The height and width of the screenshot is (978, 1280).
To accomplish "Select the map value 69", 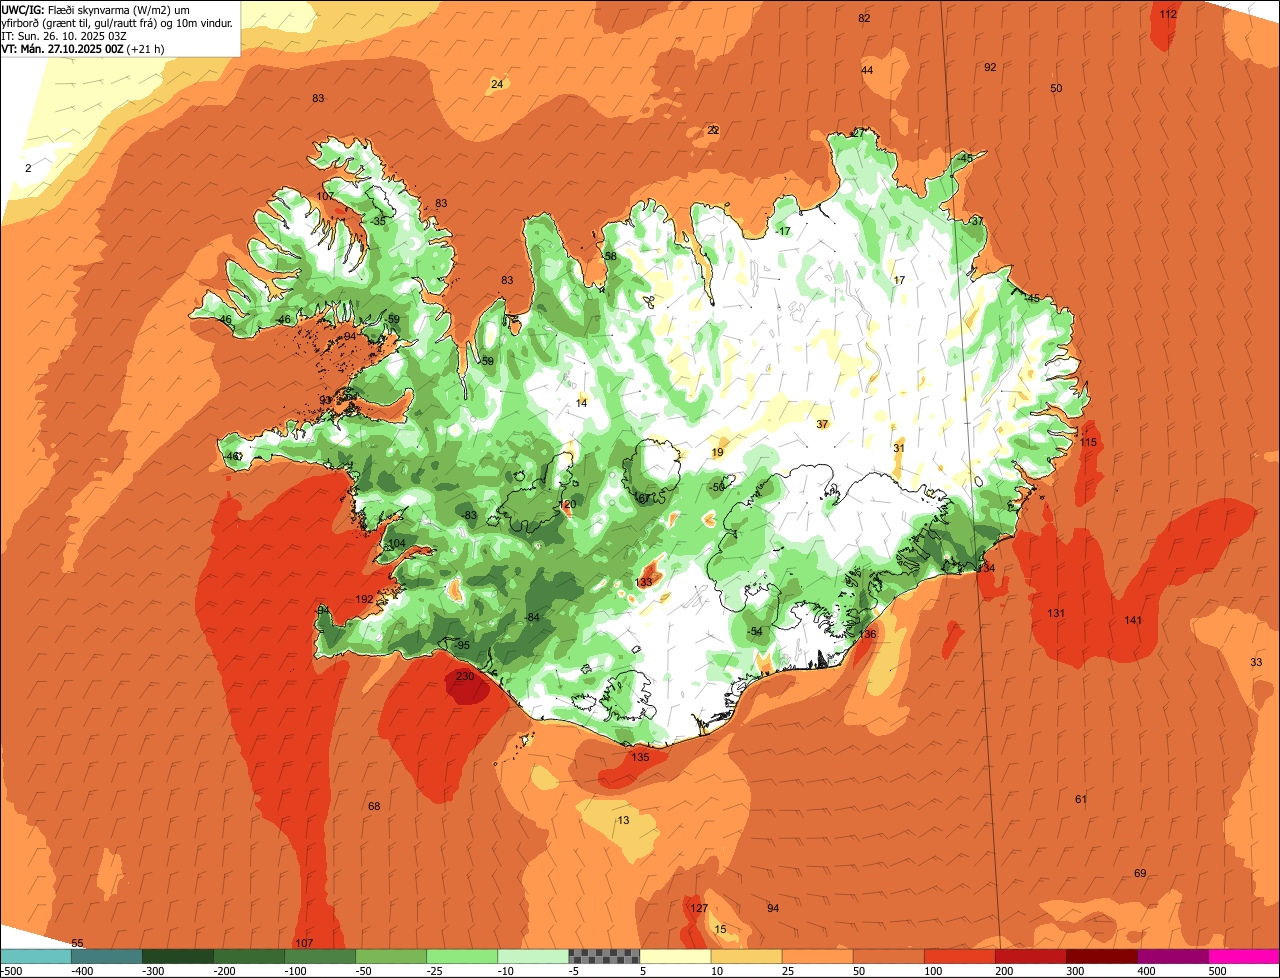I will coord(1140,874).
